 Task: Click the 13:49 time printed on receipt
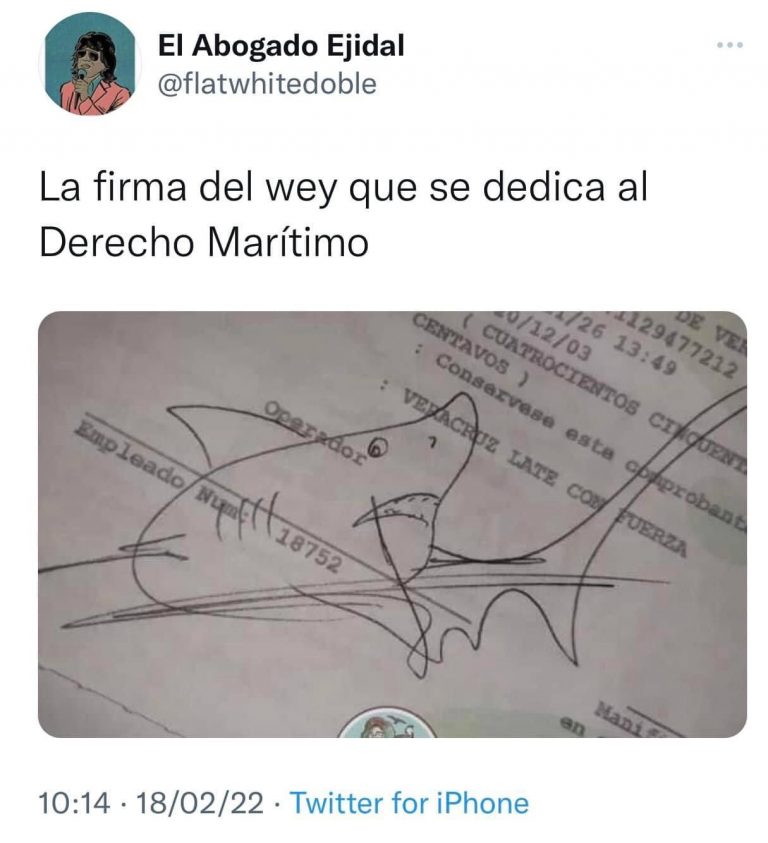(647, 355)
